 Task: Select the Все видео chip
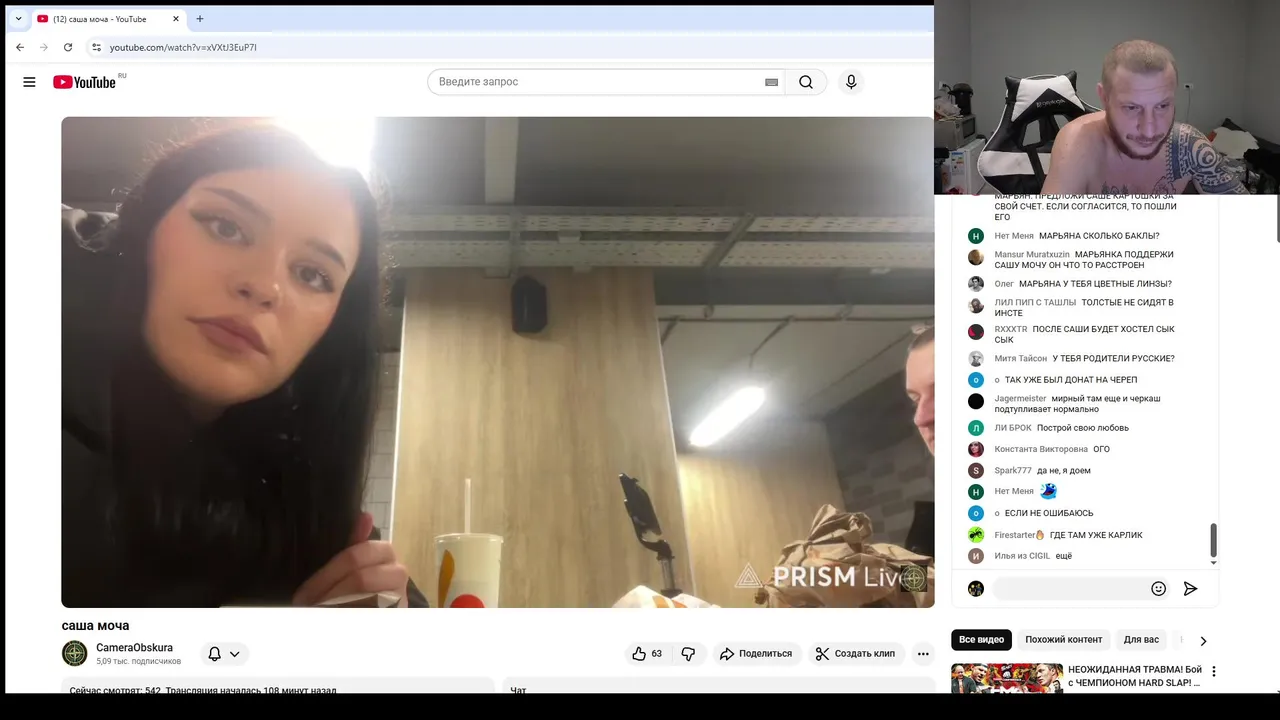(981, 640)
